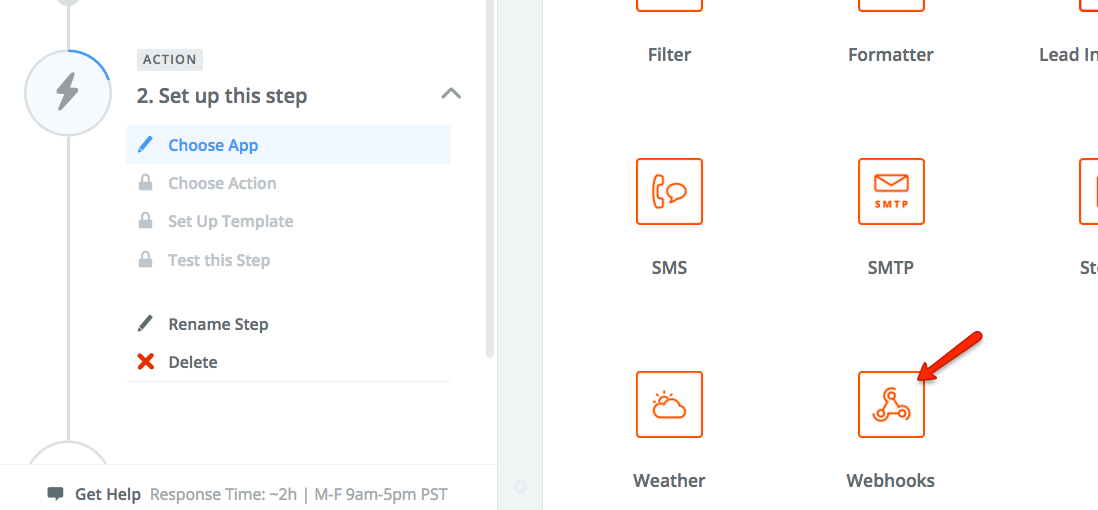Click the Filter app label
This screenshot has height=510, width=1098.
[x=669, y=55]
